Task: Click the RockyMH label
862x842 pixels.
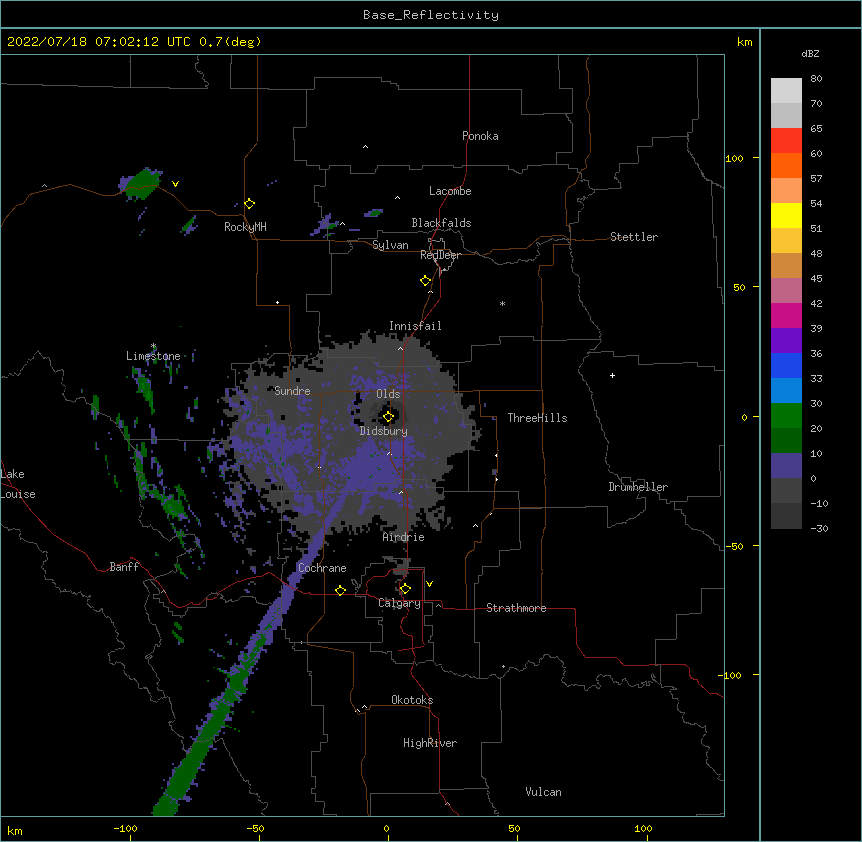Action: pos(245,227)
